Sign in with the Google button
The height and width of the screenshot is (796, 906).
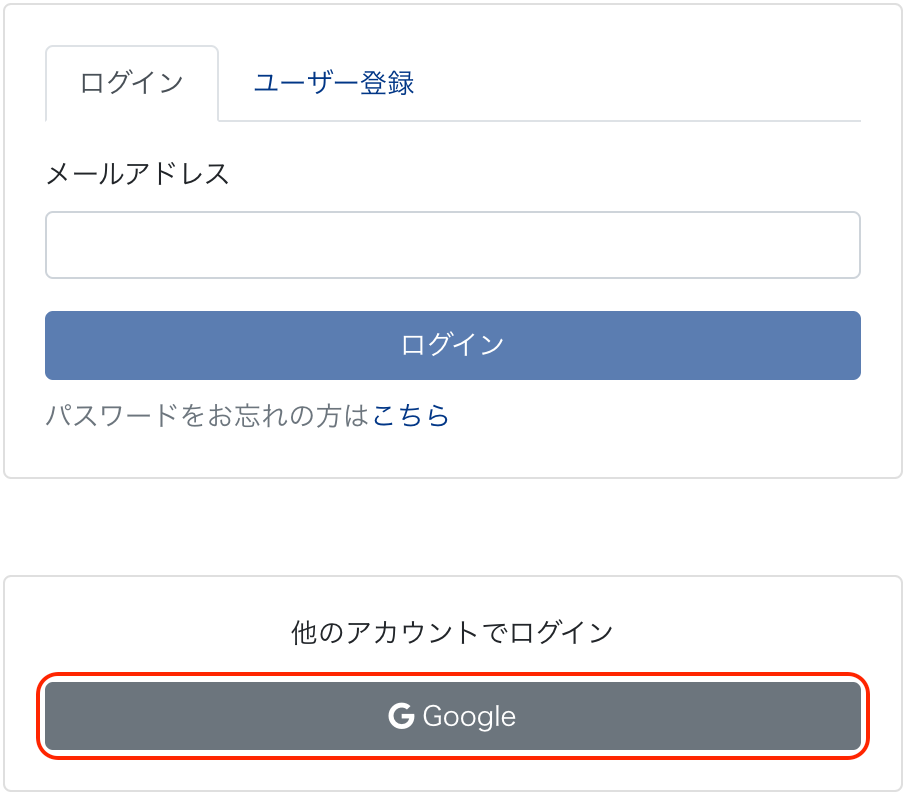point(452,716)
